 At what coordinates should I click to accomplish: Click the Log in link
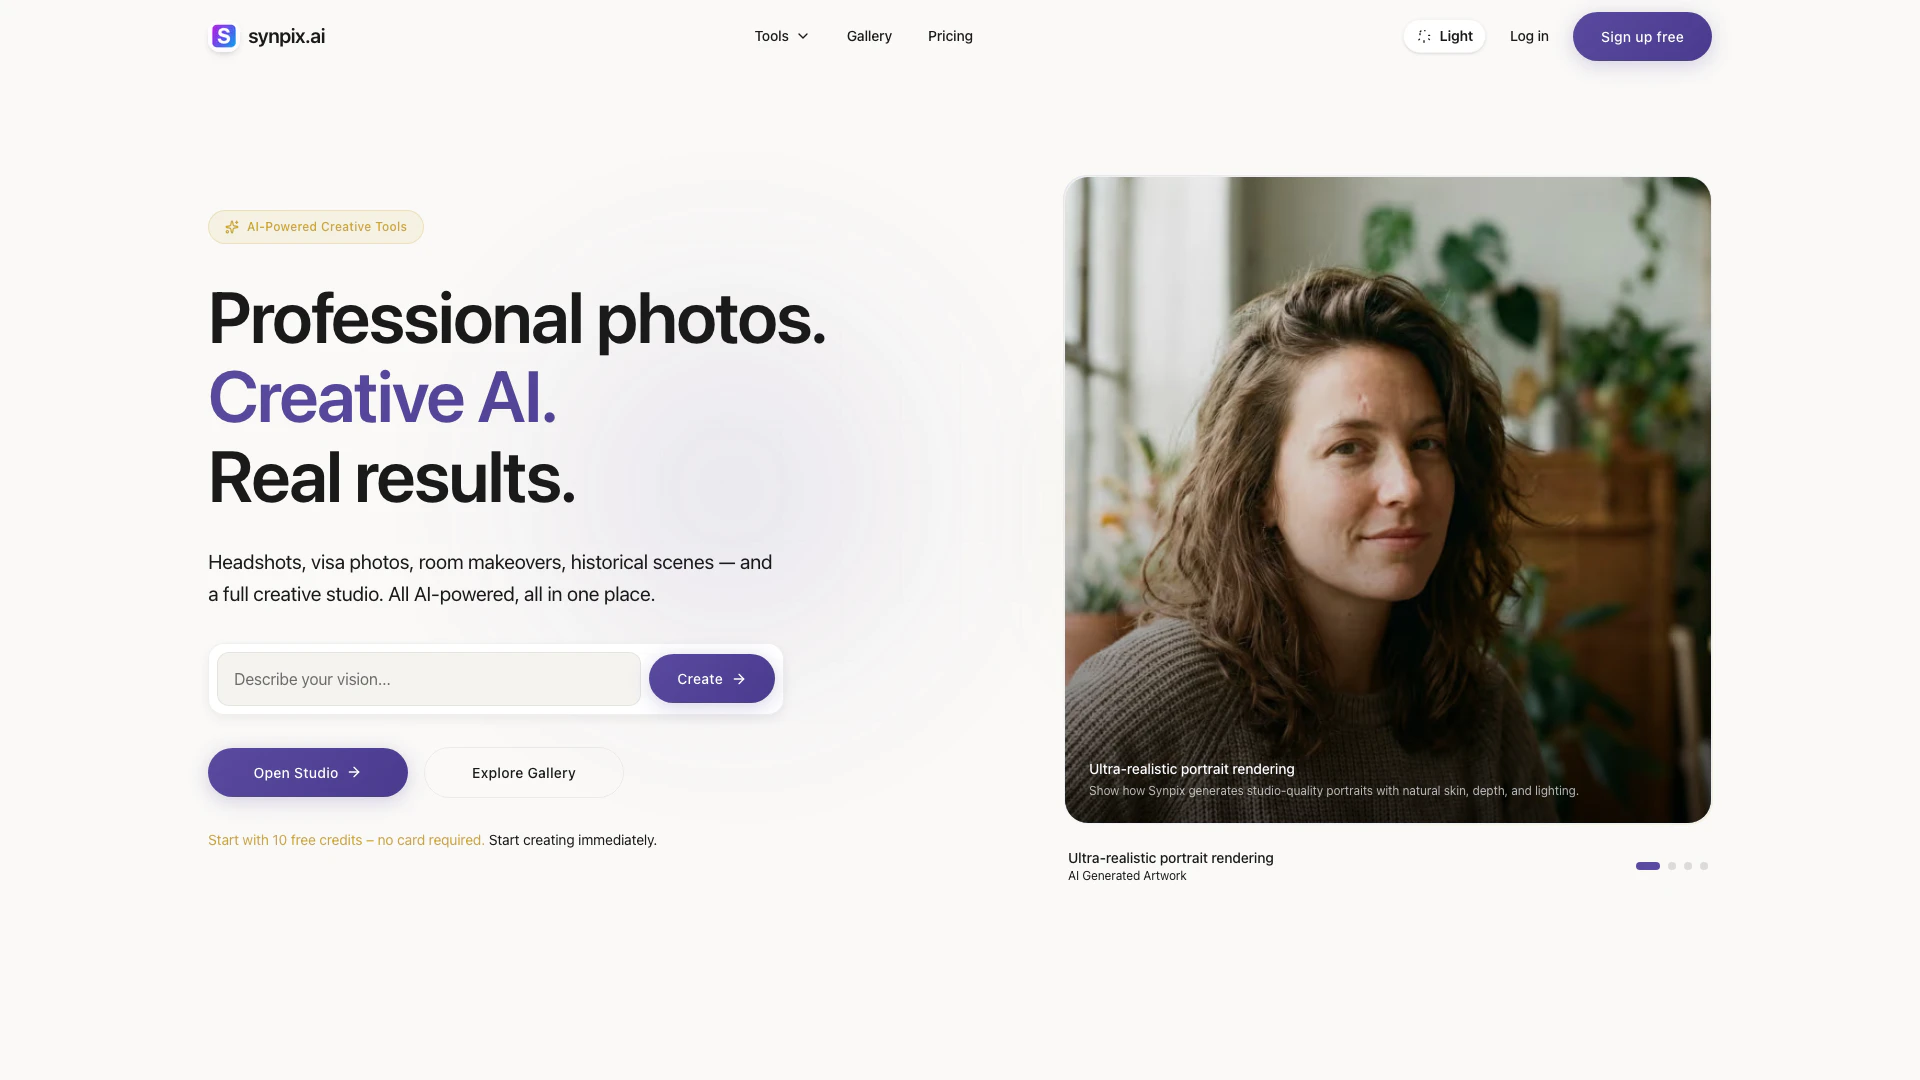(x=1529, y=36)
